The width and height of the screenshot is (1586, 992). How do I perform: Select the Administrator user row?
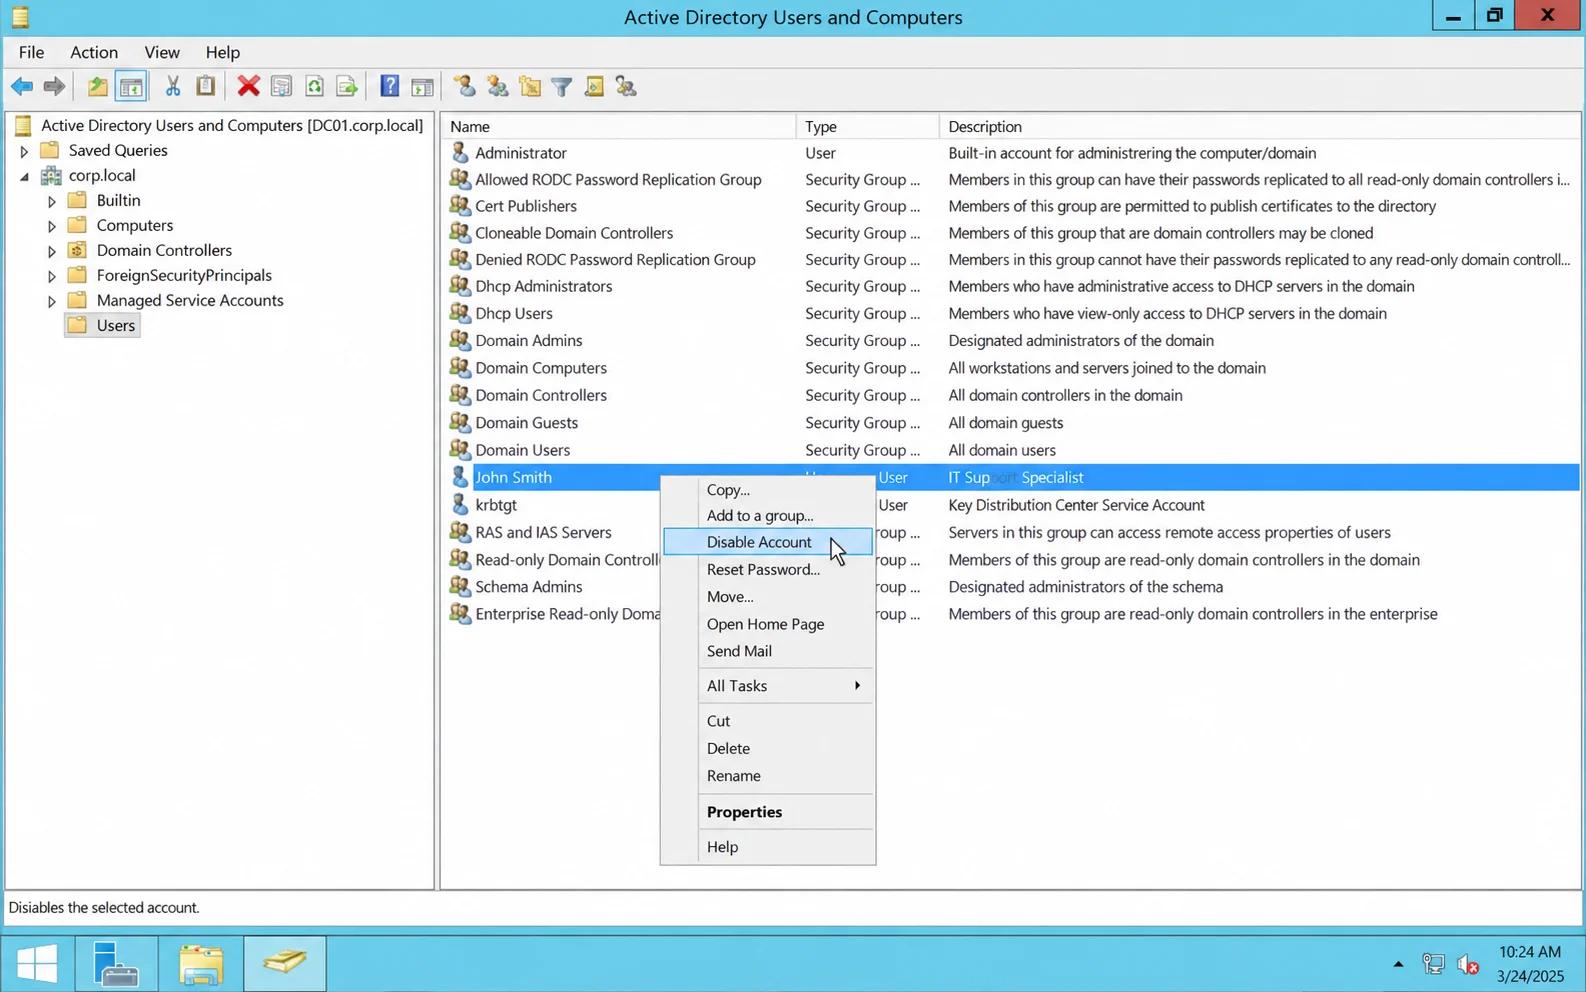tap(1010, 153)
